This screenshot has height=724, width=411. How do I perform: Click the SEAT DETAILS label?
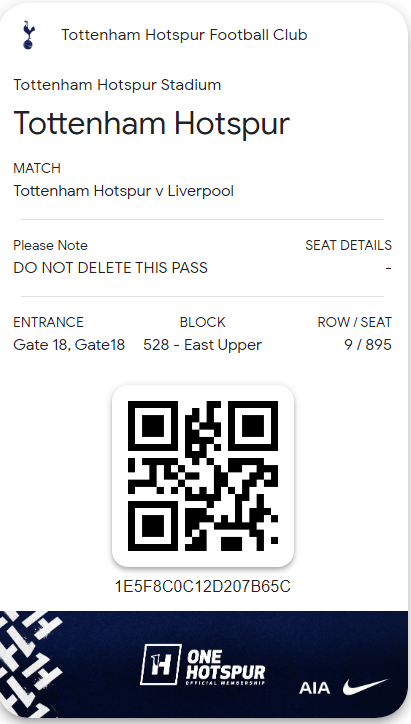(349, 245)
